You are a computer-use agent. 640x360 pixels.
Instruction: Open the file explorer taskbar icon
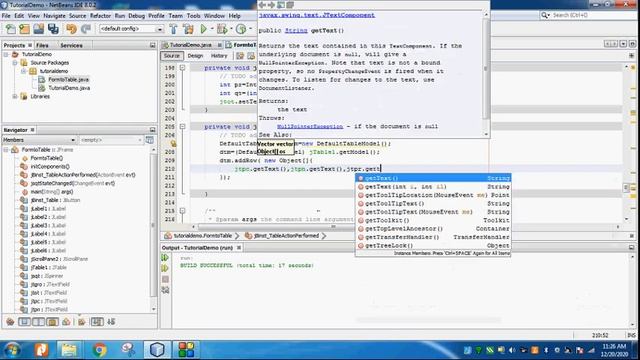[x=69, y=350]
